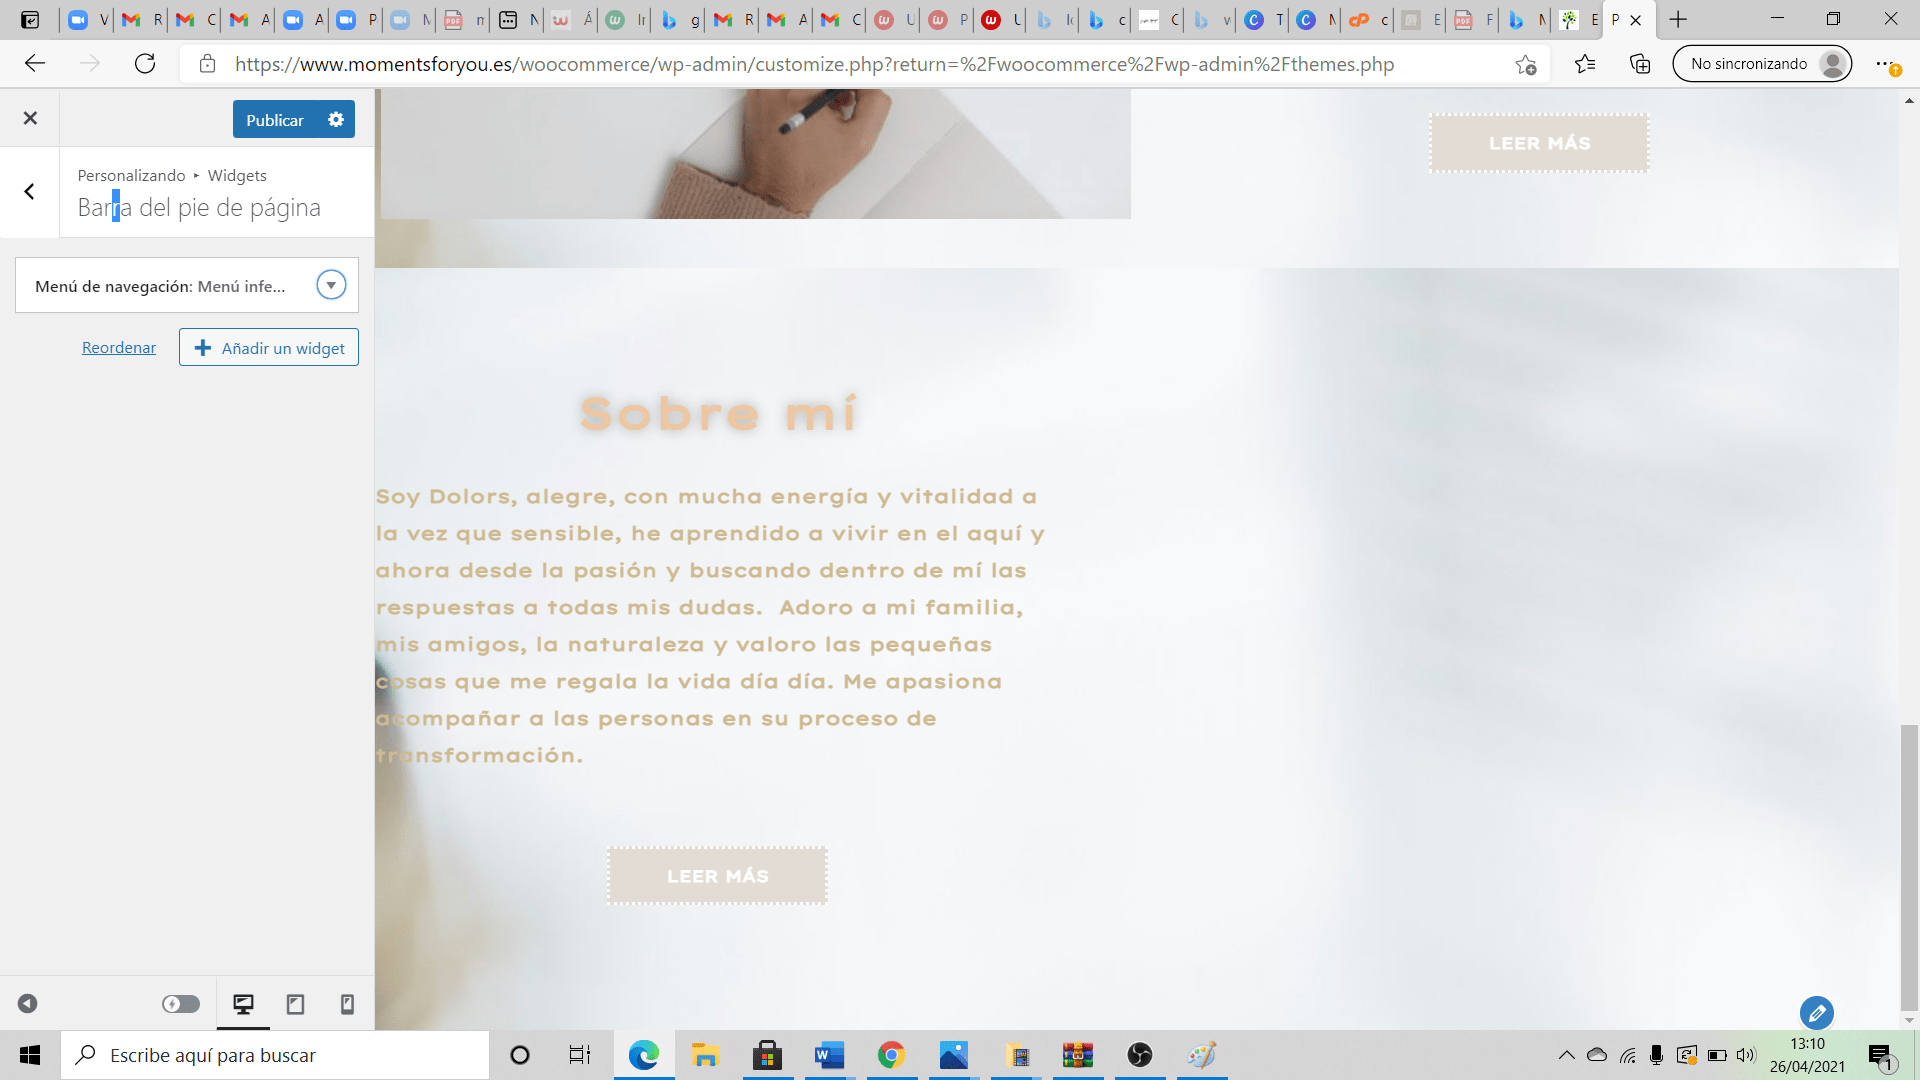Image resolution: width=1920 pixels, height=1080 pixels.
Task: Open Task View from the taskbar
Action: 580,1055
